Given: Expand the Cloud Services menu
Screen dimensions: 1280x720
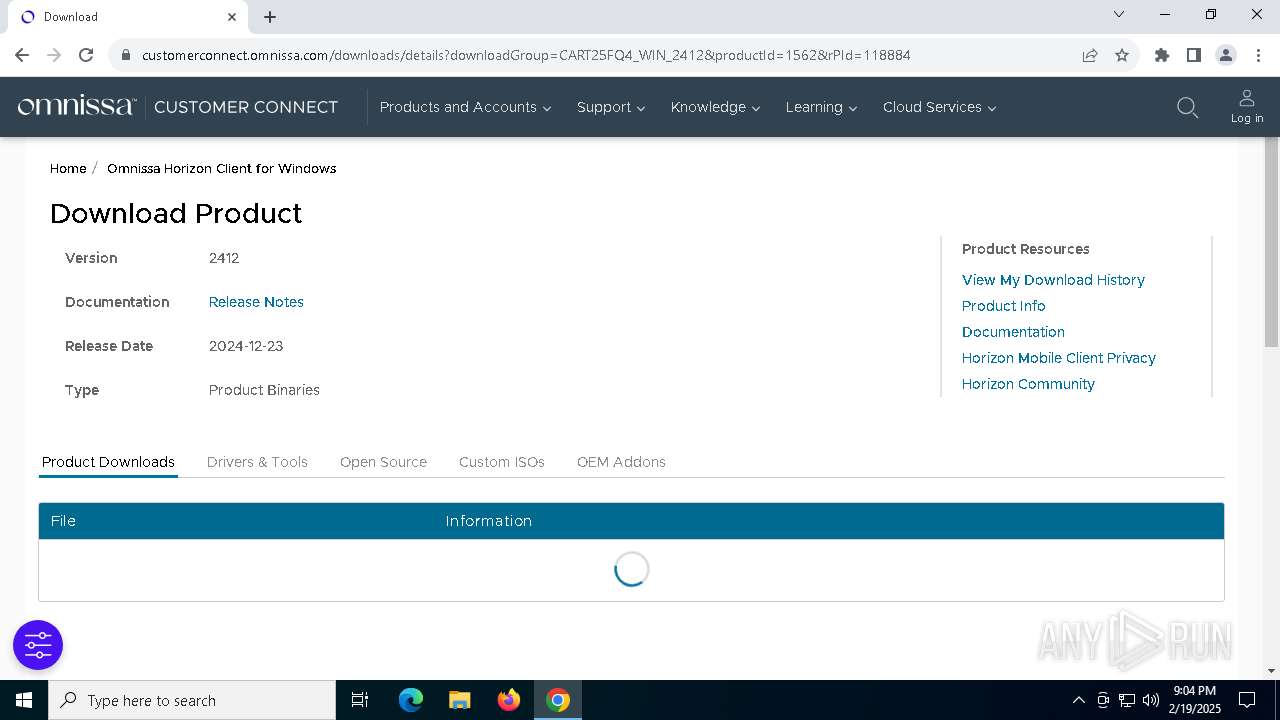Looking at the screenshot, I should [939, 107].
